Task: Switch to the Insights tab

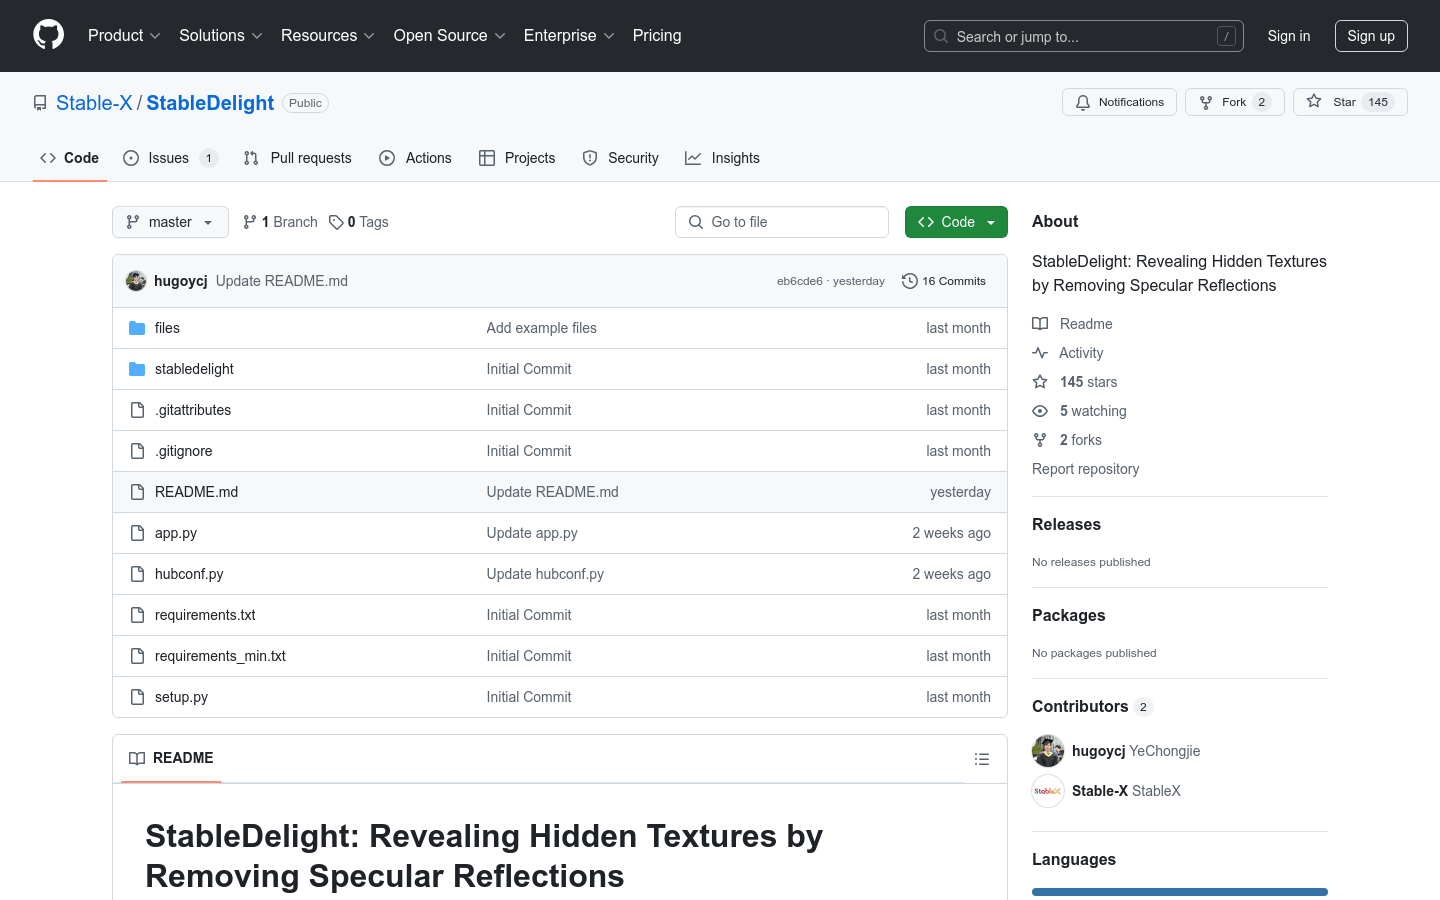Action: [722, 158]
